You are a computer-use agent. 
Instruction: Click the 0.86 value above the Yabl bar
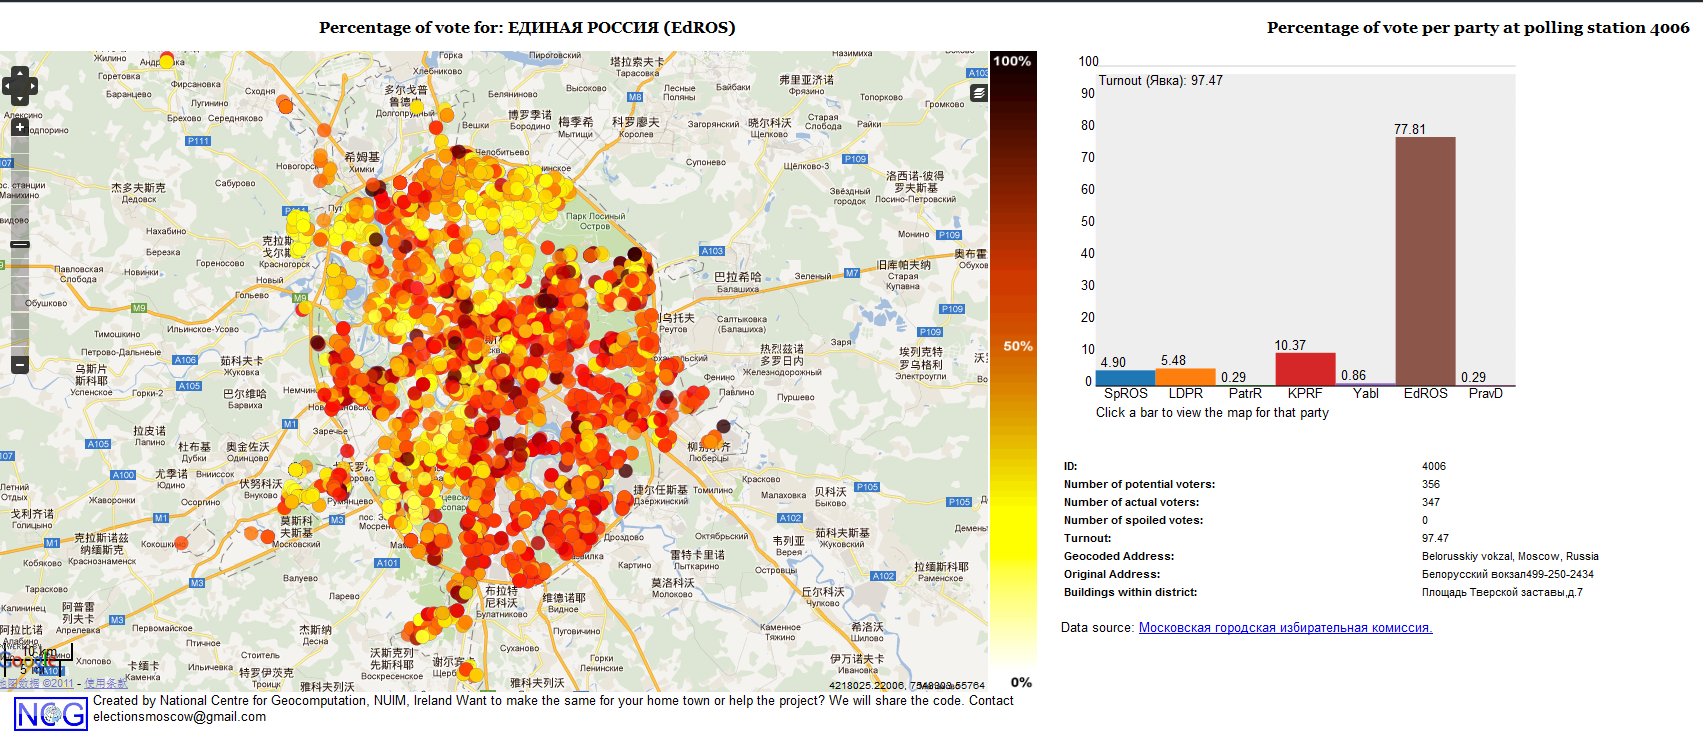1353,376
